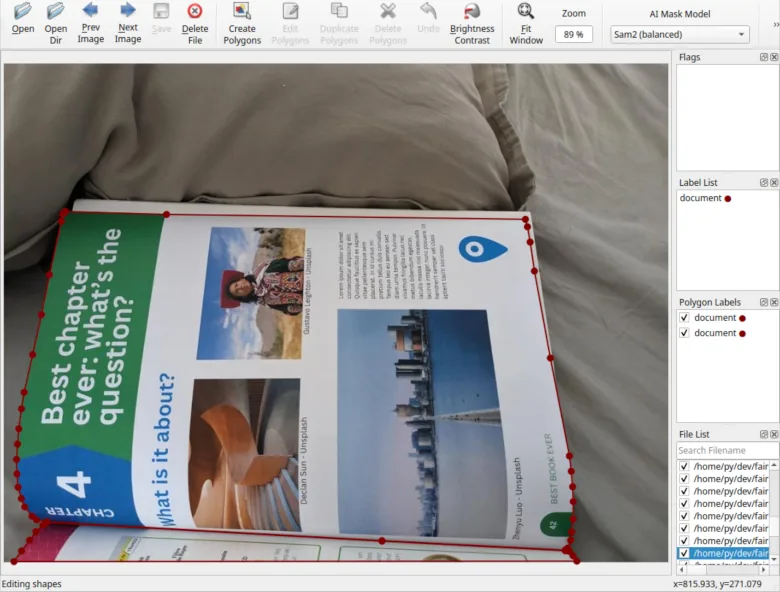Select document in the Label List

pos(700,198)
